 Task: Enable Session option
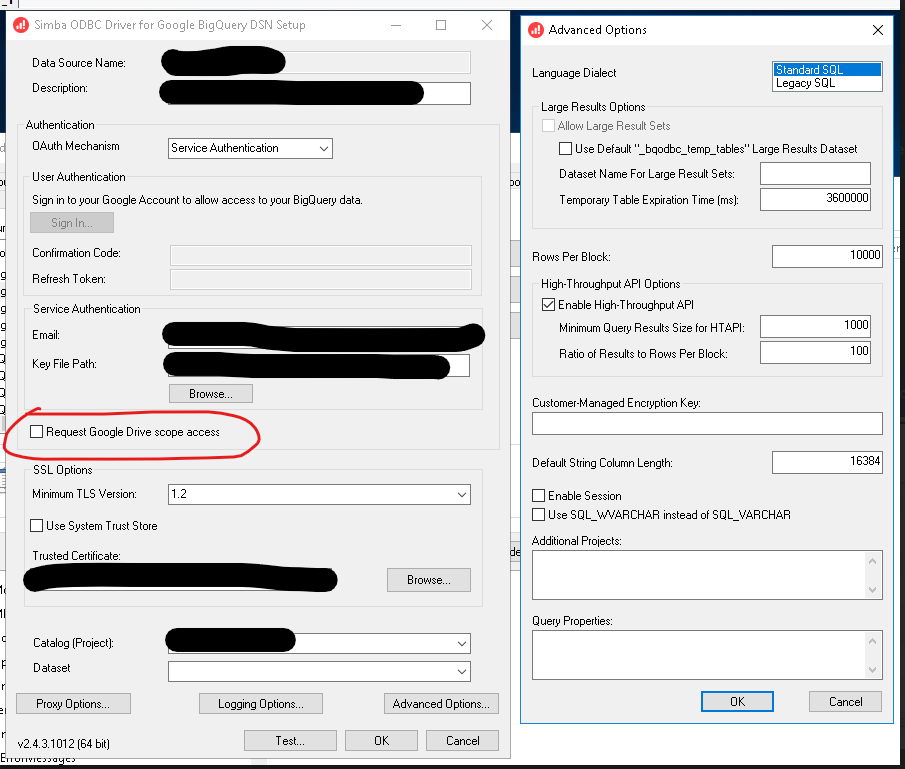click(x=536, y=497)
